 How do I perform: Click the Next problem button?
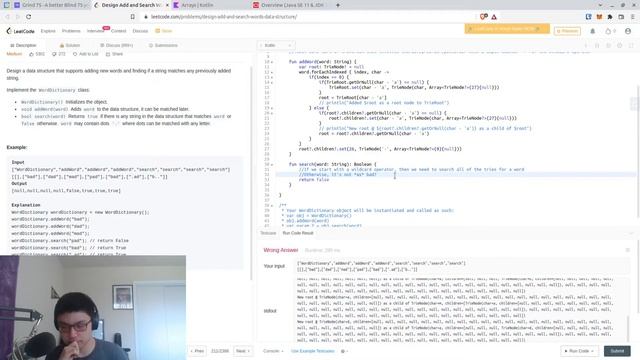(x=243, y=351)
